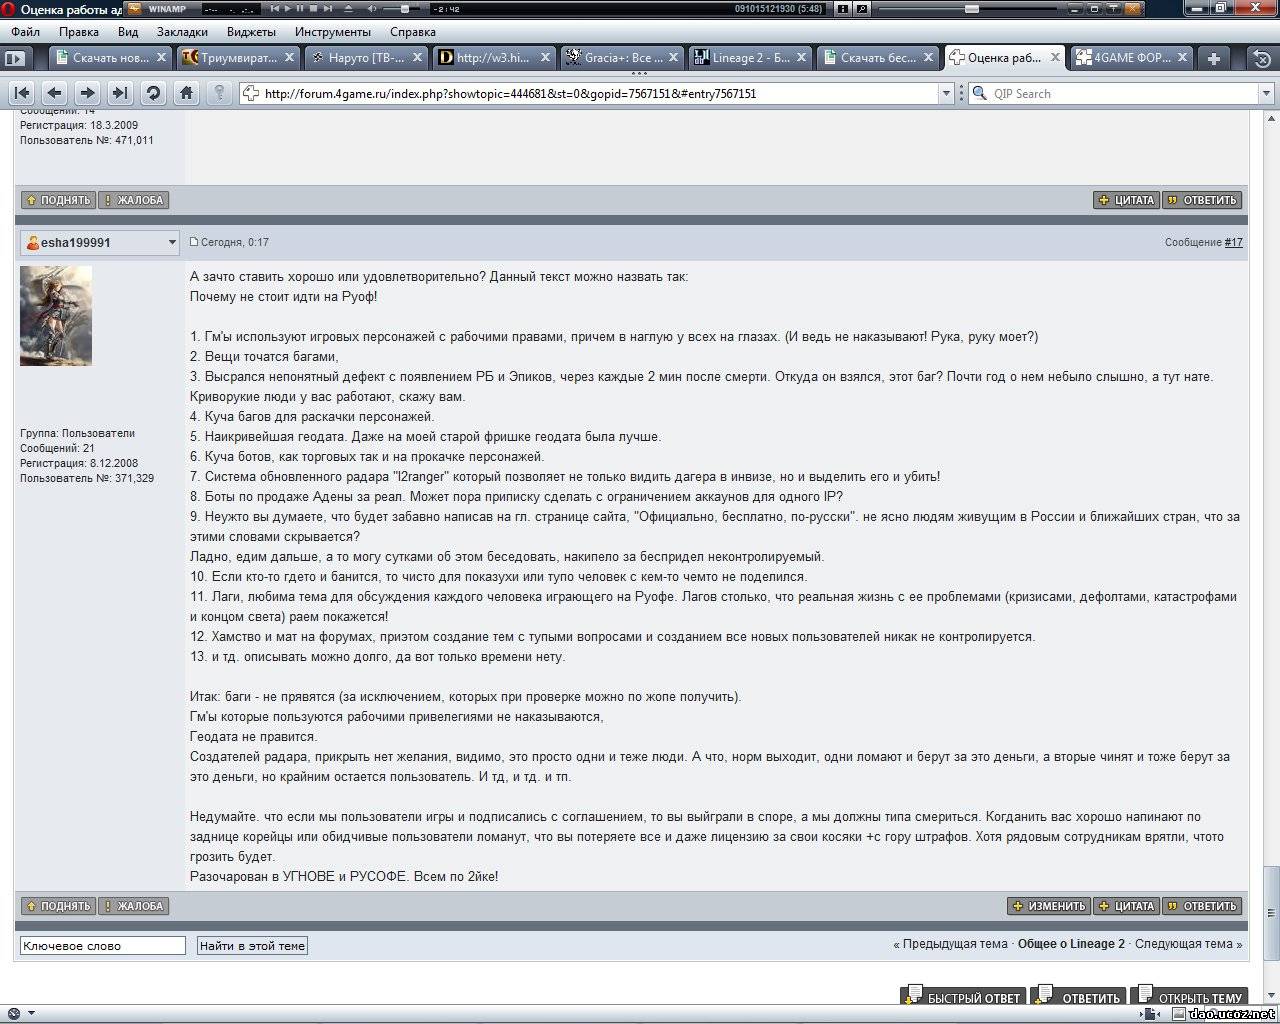Click the Fast forward navigation button
Image resolution: width=1280 pixels, height=1024 pixels.
[120, 93]
